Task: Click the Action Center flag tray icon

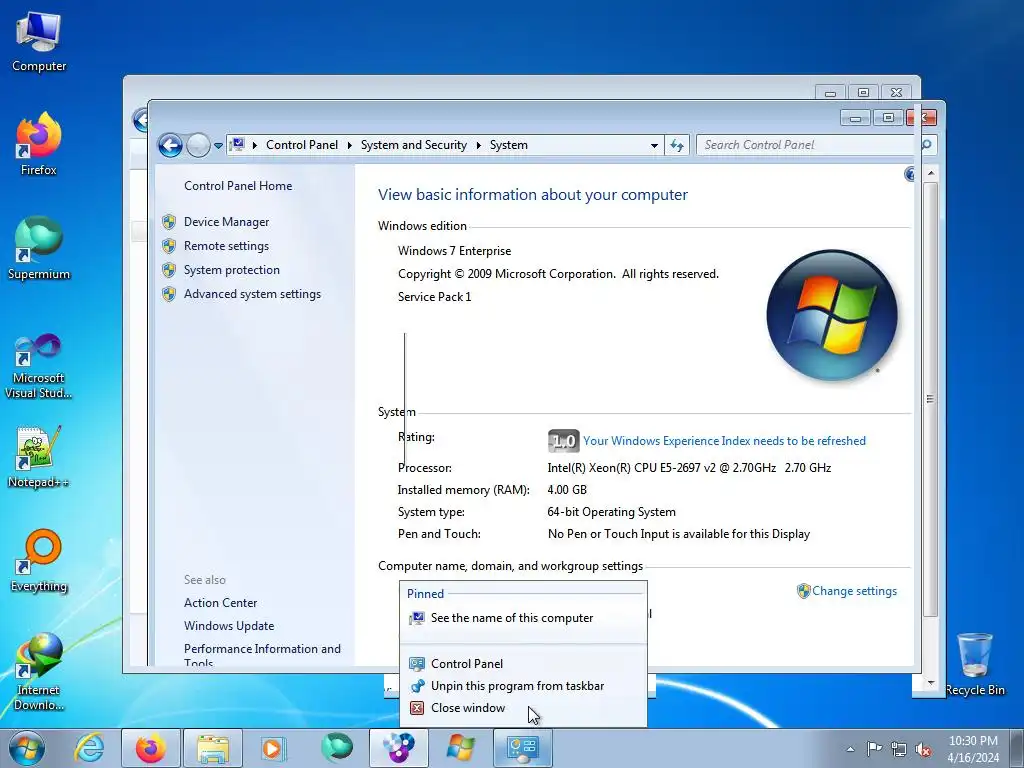Action: pyautogui.click(x=874, y=748)
